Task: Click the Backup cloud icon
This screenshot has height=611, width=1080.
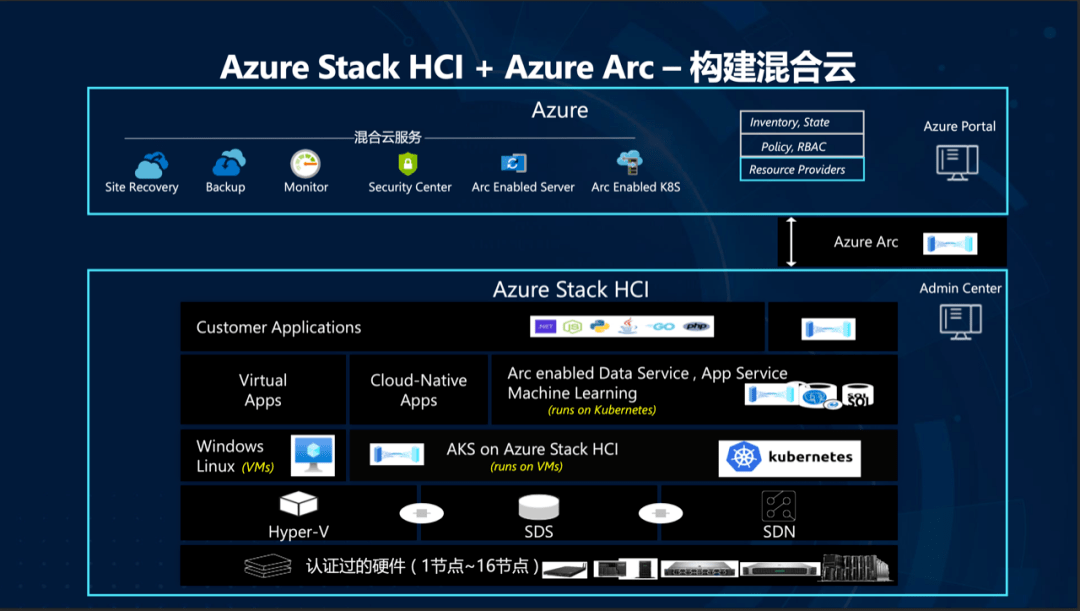Action: 229,163
